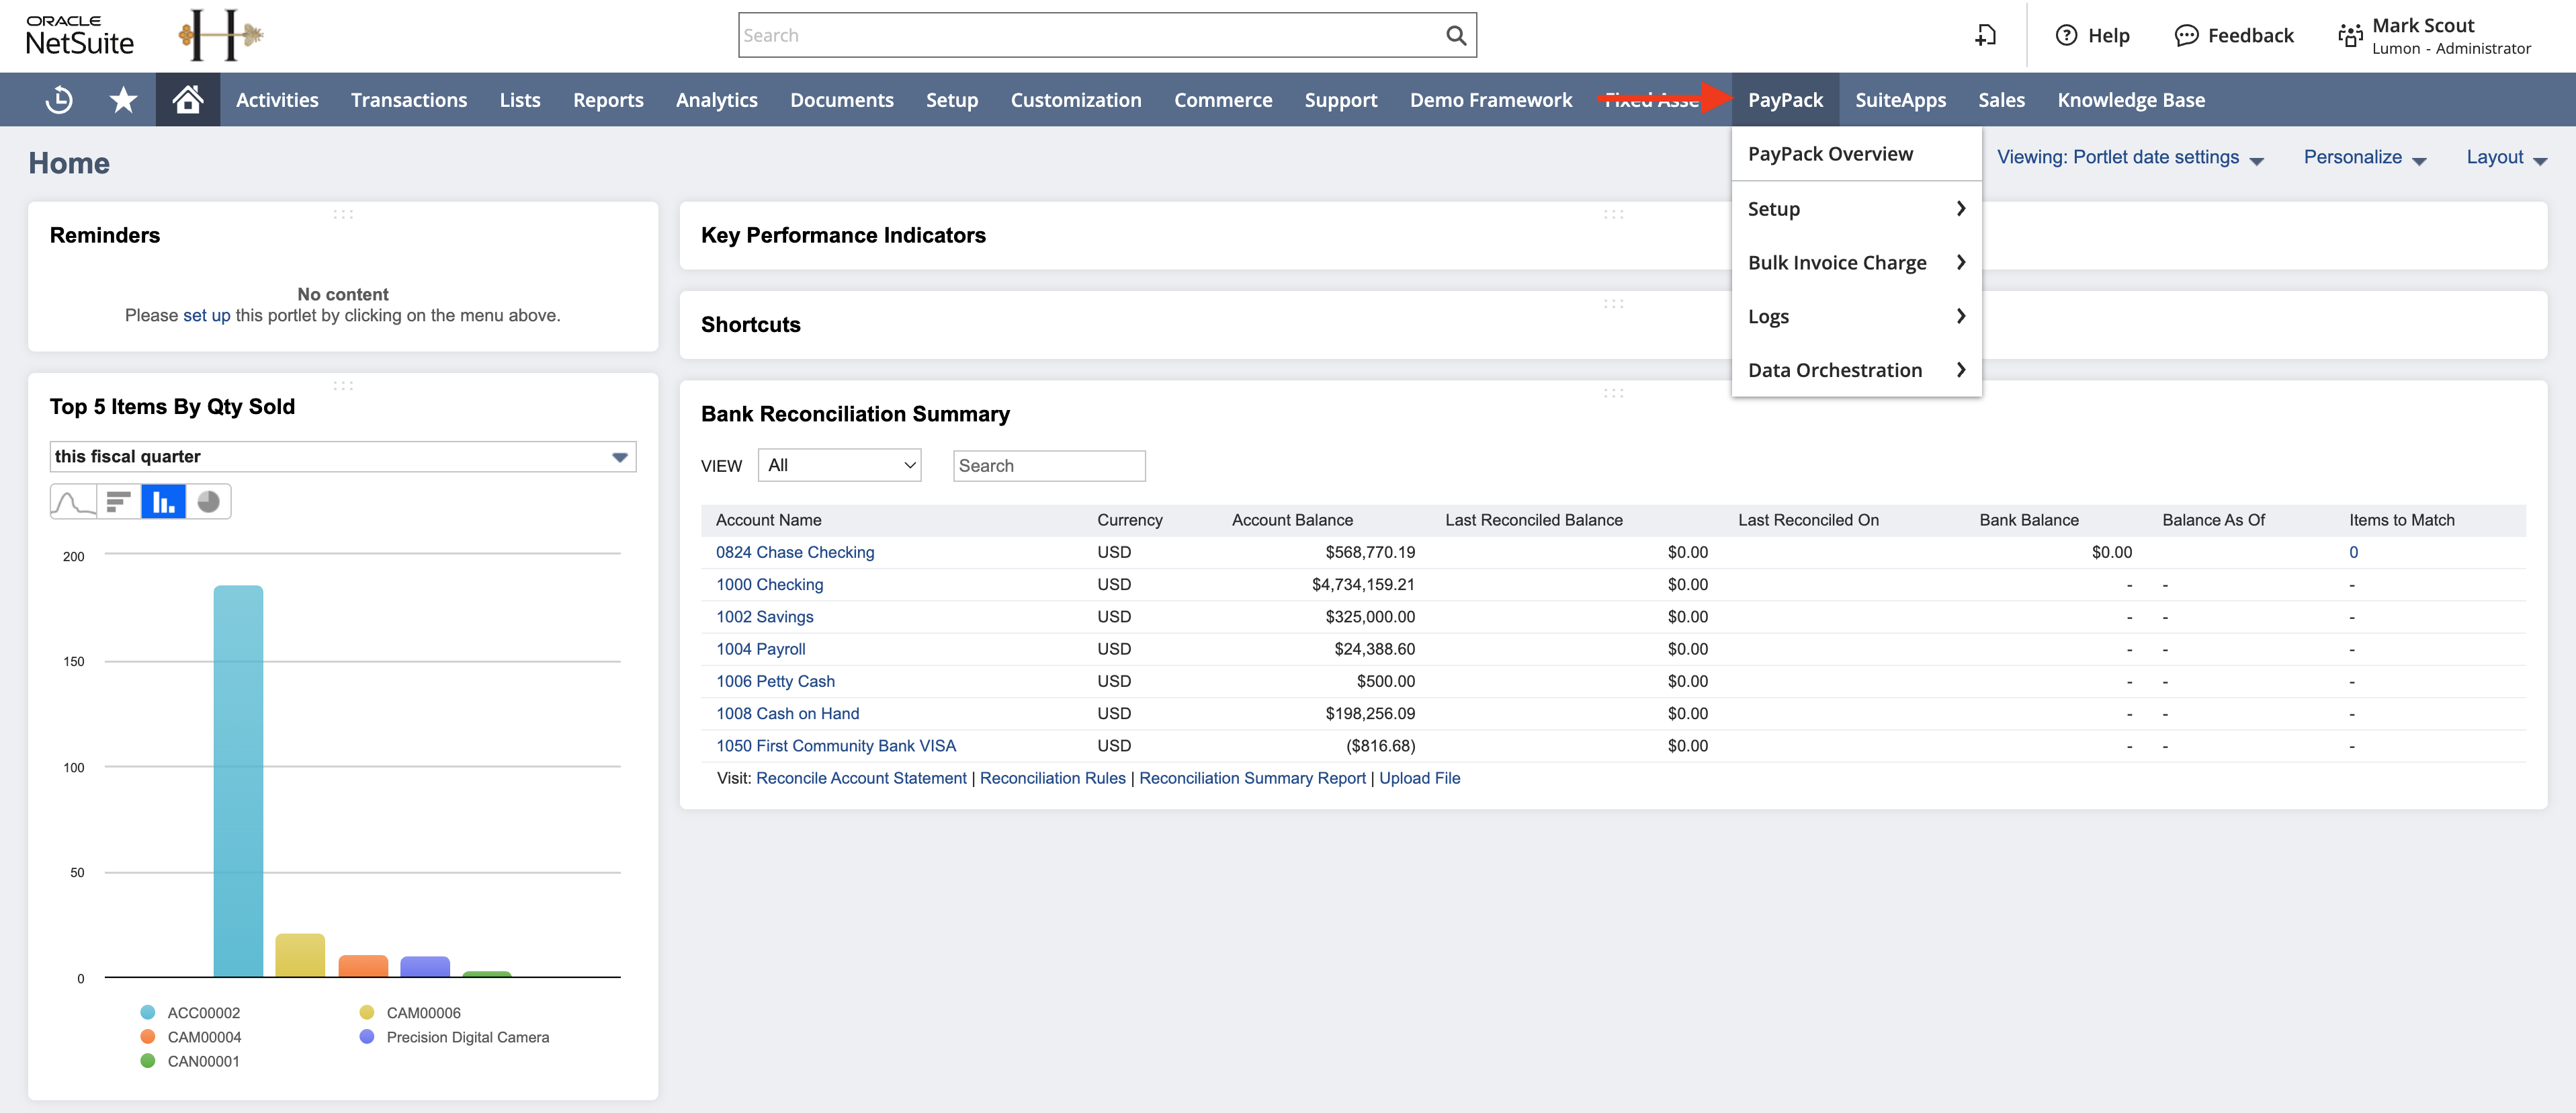The image size is (2576, 1113).
Task: Expand the PayPack Setup submenu
Action: [x=1856, y=208]
